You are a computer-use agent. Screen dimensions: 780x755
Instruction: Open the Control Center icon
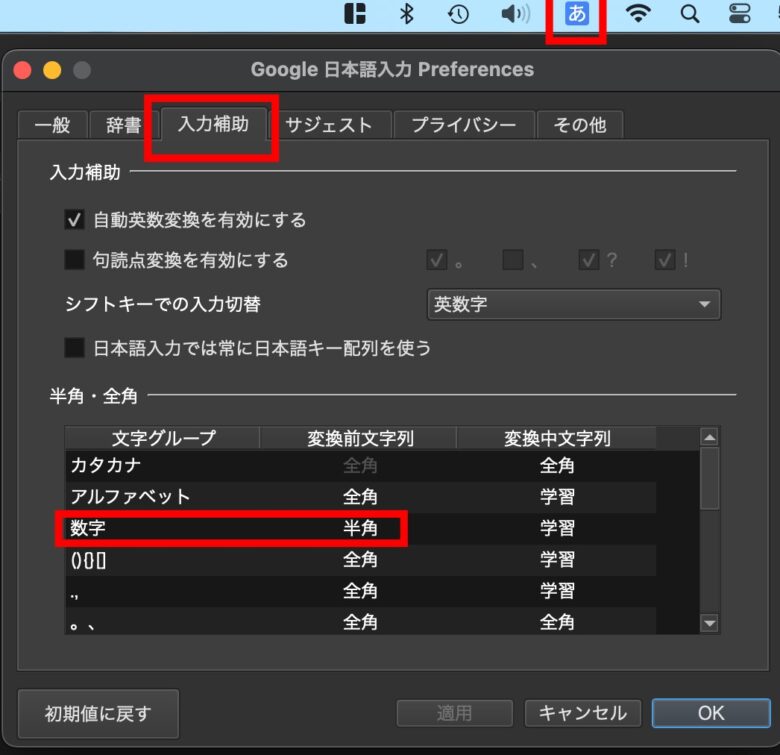tap(740, 13)
